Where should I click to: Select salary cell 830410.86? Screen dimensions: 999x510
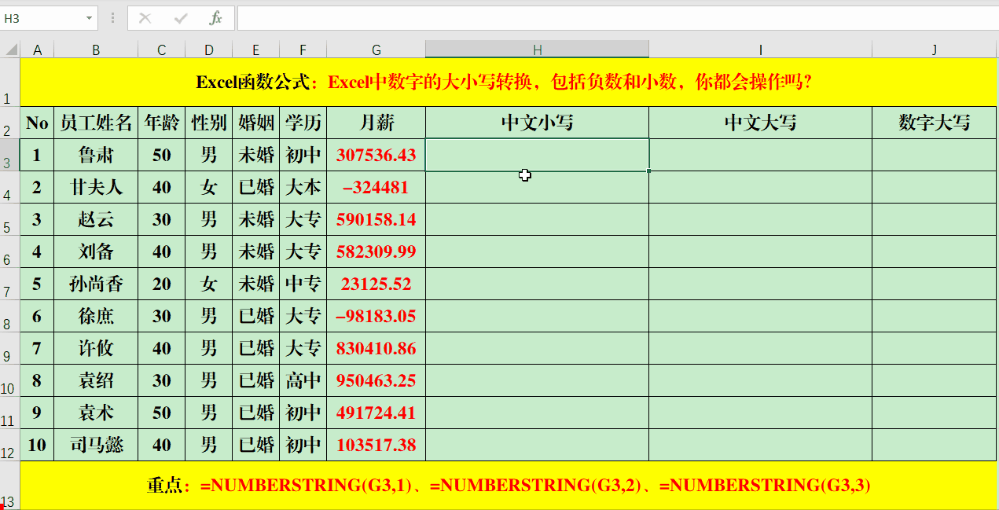pyautogui.click(x=376, y=349)
